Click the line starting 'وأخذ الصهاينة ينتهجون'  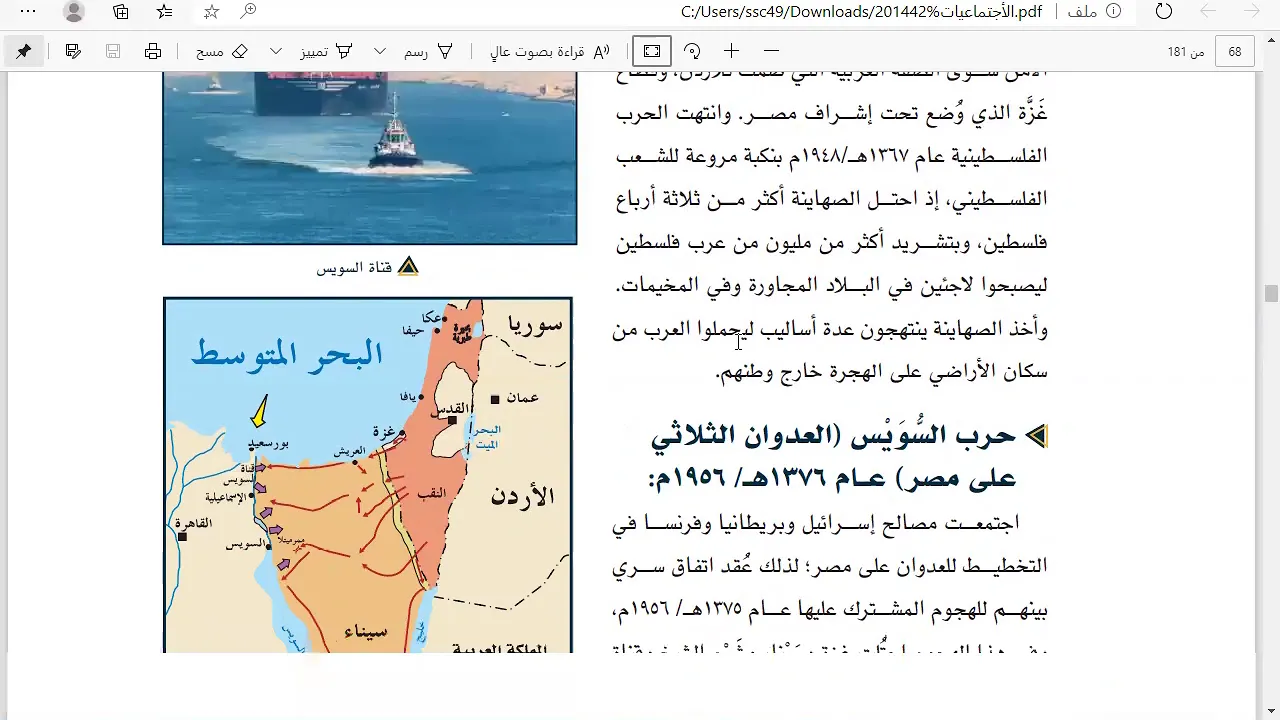pos(830,328)
